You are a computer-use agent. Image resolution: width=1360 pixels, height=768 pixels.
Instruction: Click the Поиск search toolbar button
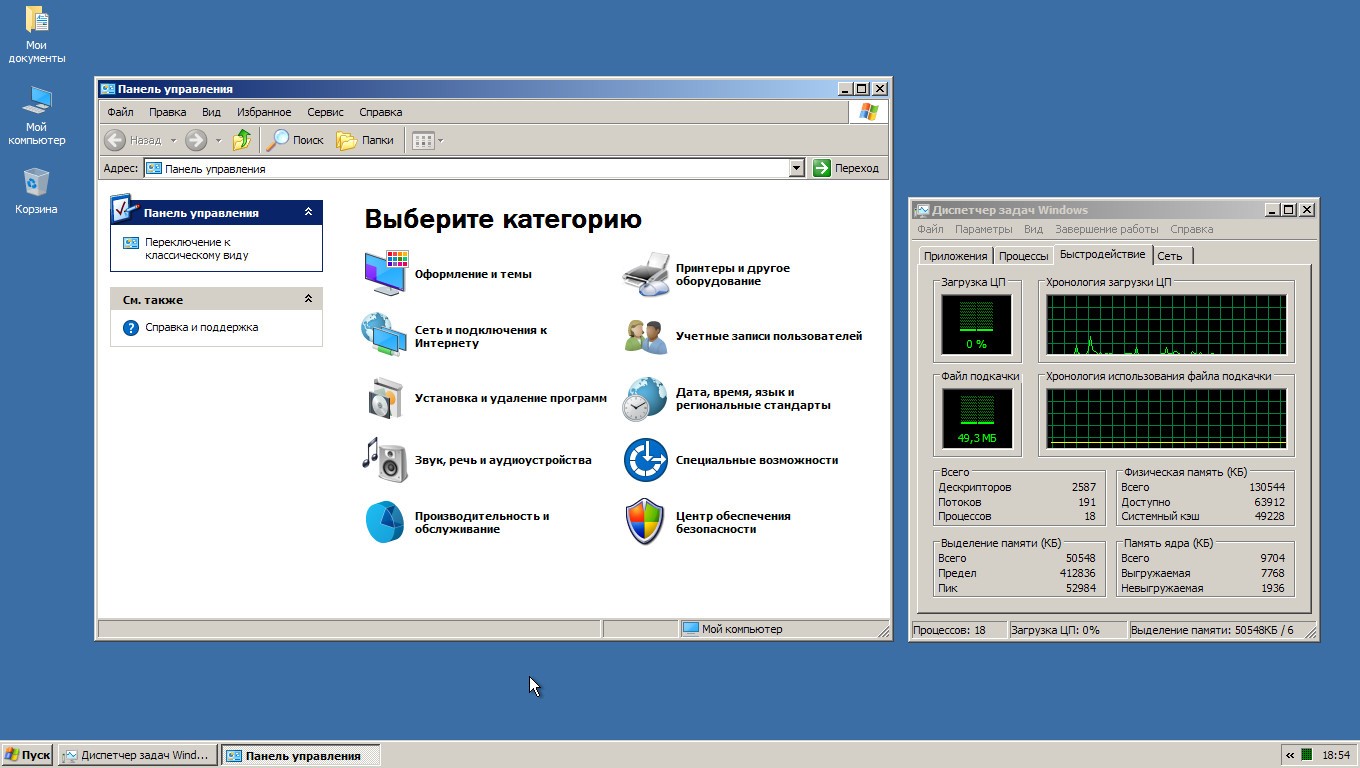(296, 140)
